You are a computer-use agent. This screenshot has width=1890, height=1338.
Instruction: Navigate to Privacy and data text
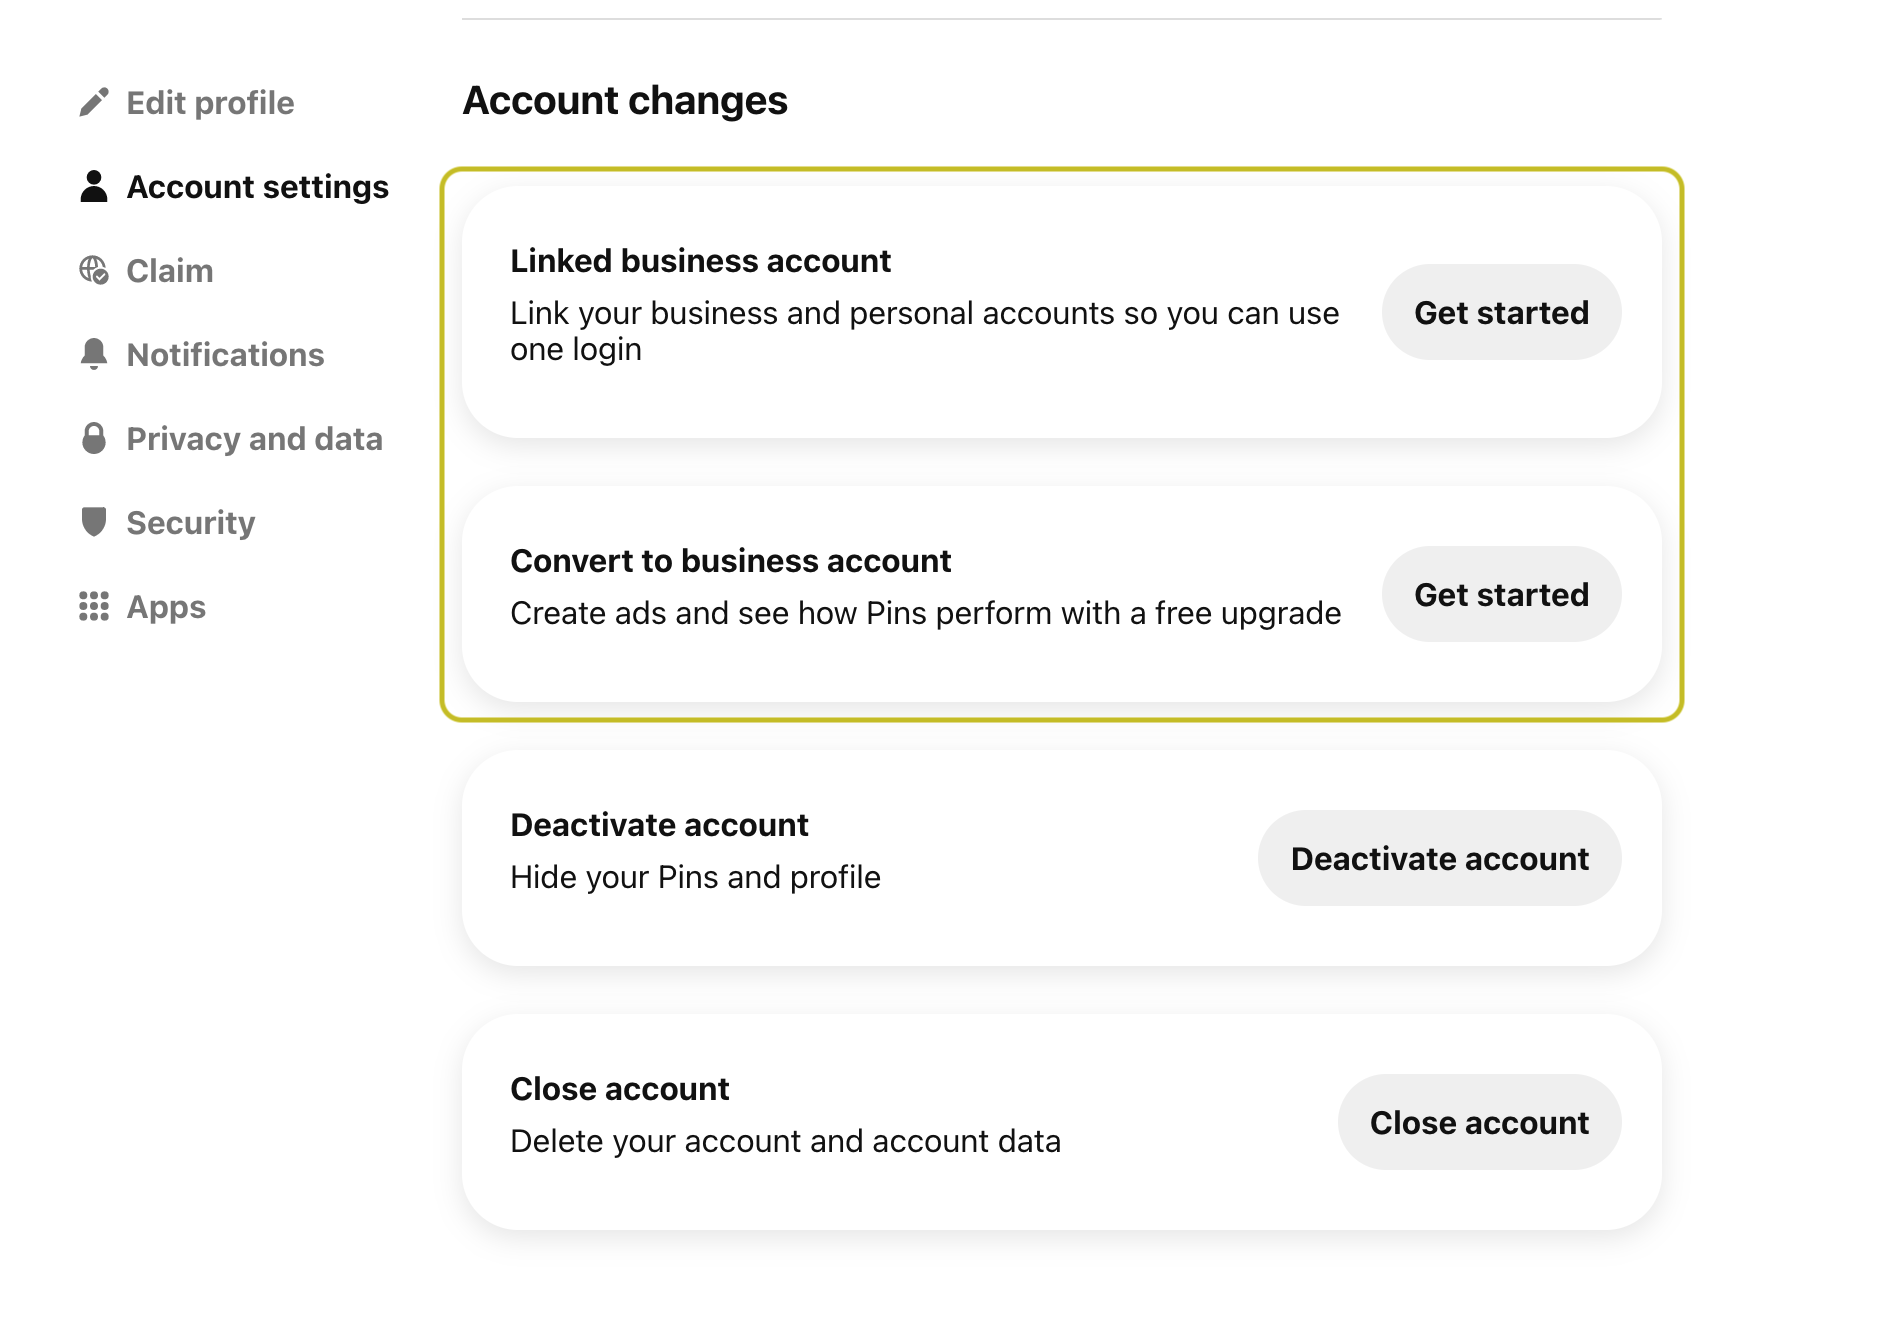(x=254, y=439)
